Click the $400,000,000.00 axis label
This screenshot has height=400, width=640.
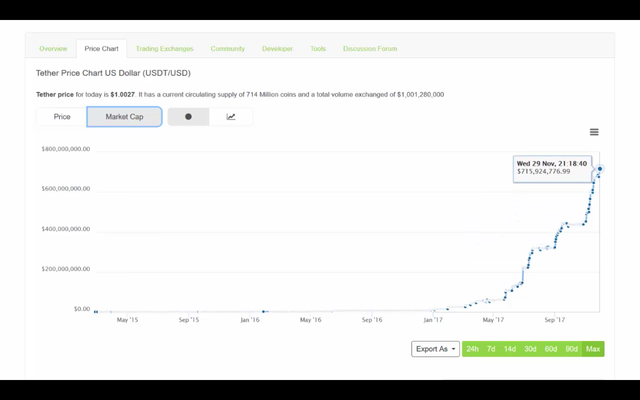[66, 229]
